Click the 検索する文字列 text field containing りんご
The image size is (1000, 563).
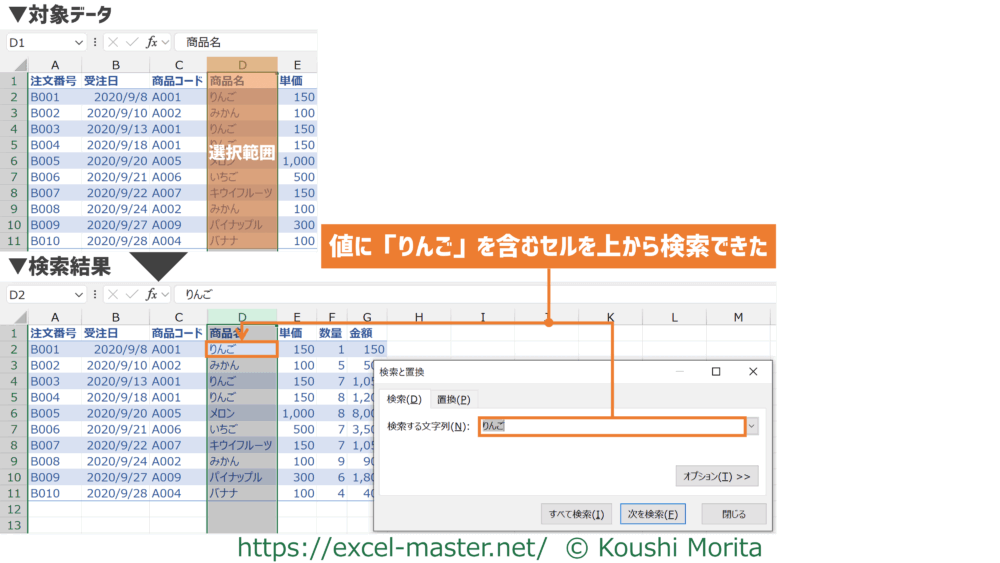[x=611, y=426]
